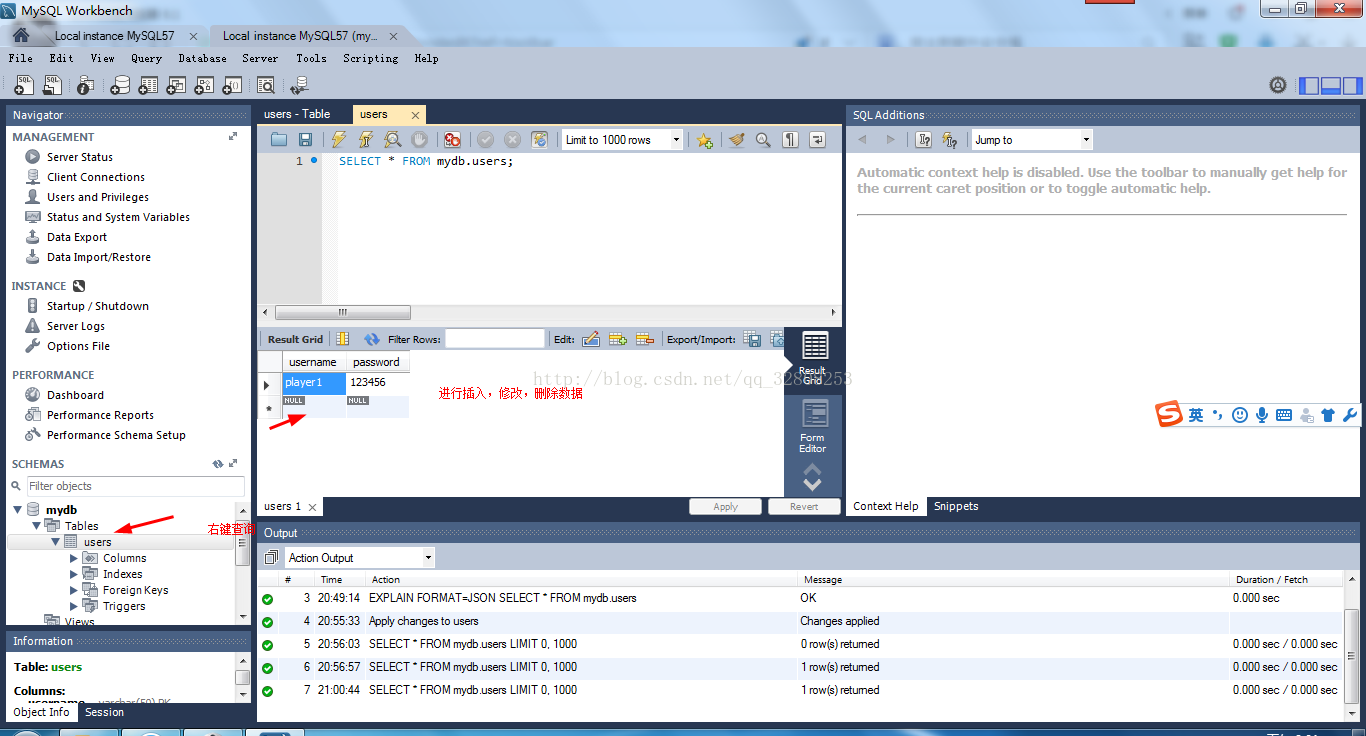Execute the SQL query with the lightning bolt icon
The image size is (1366, 736).
point(340,139)
